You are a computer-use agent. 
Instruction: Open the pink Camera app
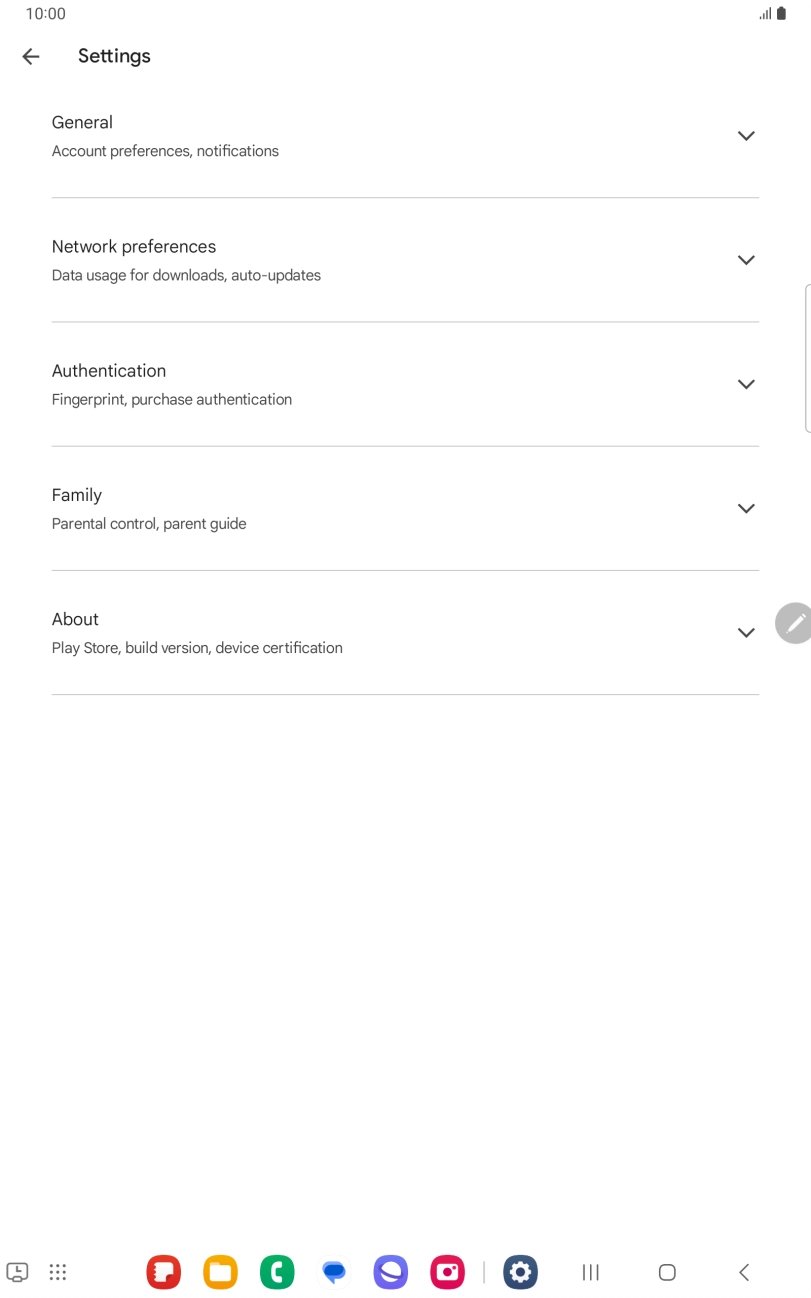tap(448, 1272)
